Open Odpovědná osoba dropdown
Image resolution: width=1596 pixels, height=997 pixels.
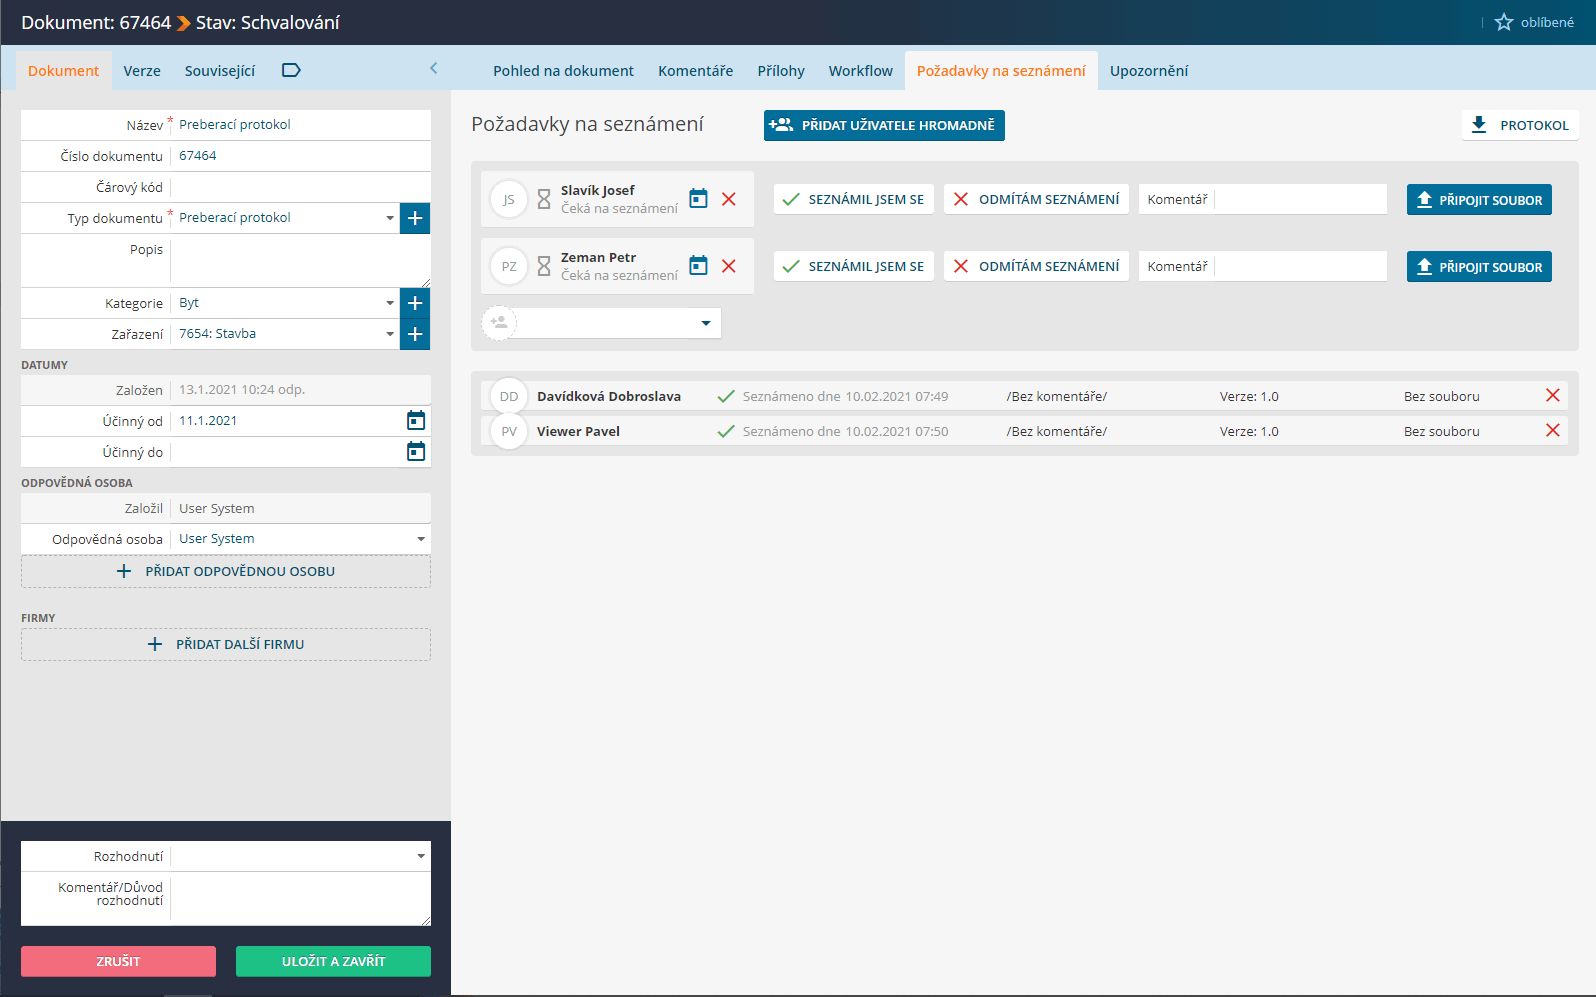(421, 539)
